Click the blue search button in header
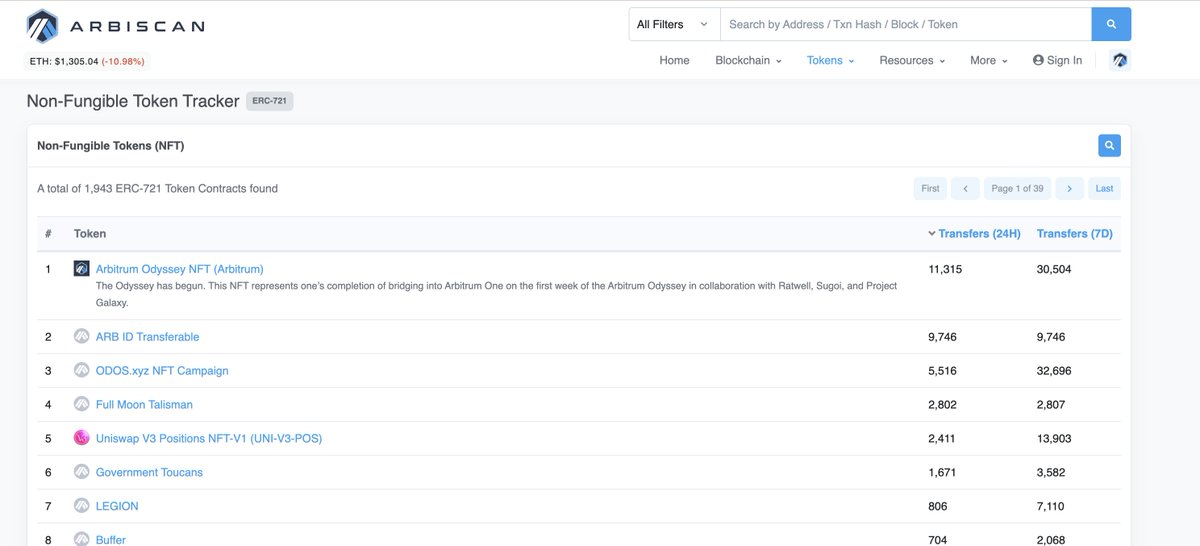This screenshot has height=546, width=1200. 1111,24
